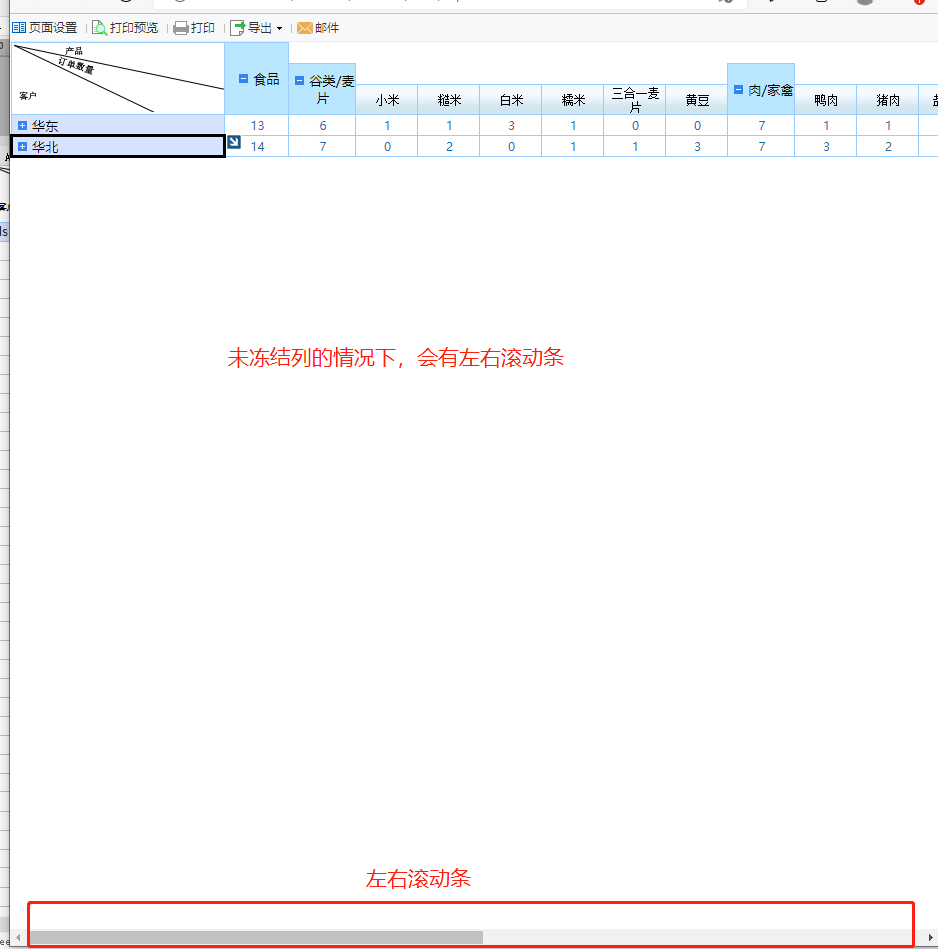Click the blue arrow icon beside 华北
This screenshot has height=949, width=938.
click(x=234, y=142)
